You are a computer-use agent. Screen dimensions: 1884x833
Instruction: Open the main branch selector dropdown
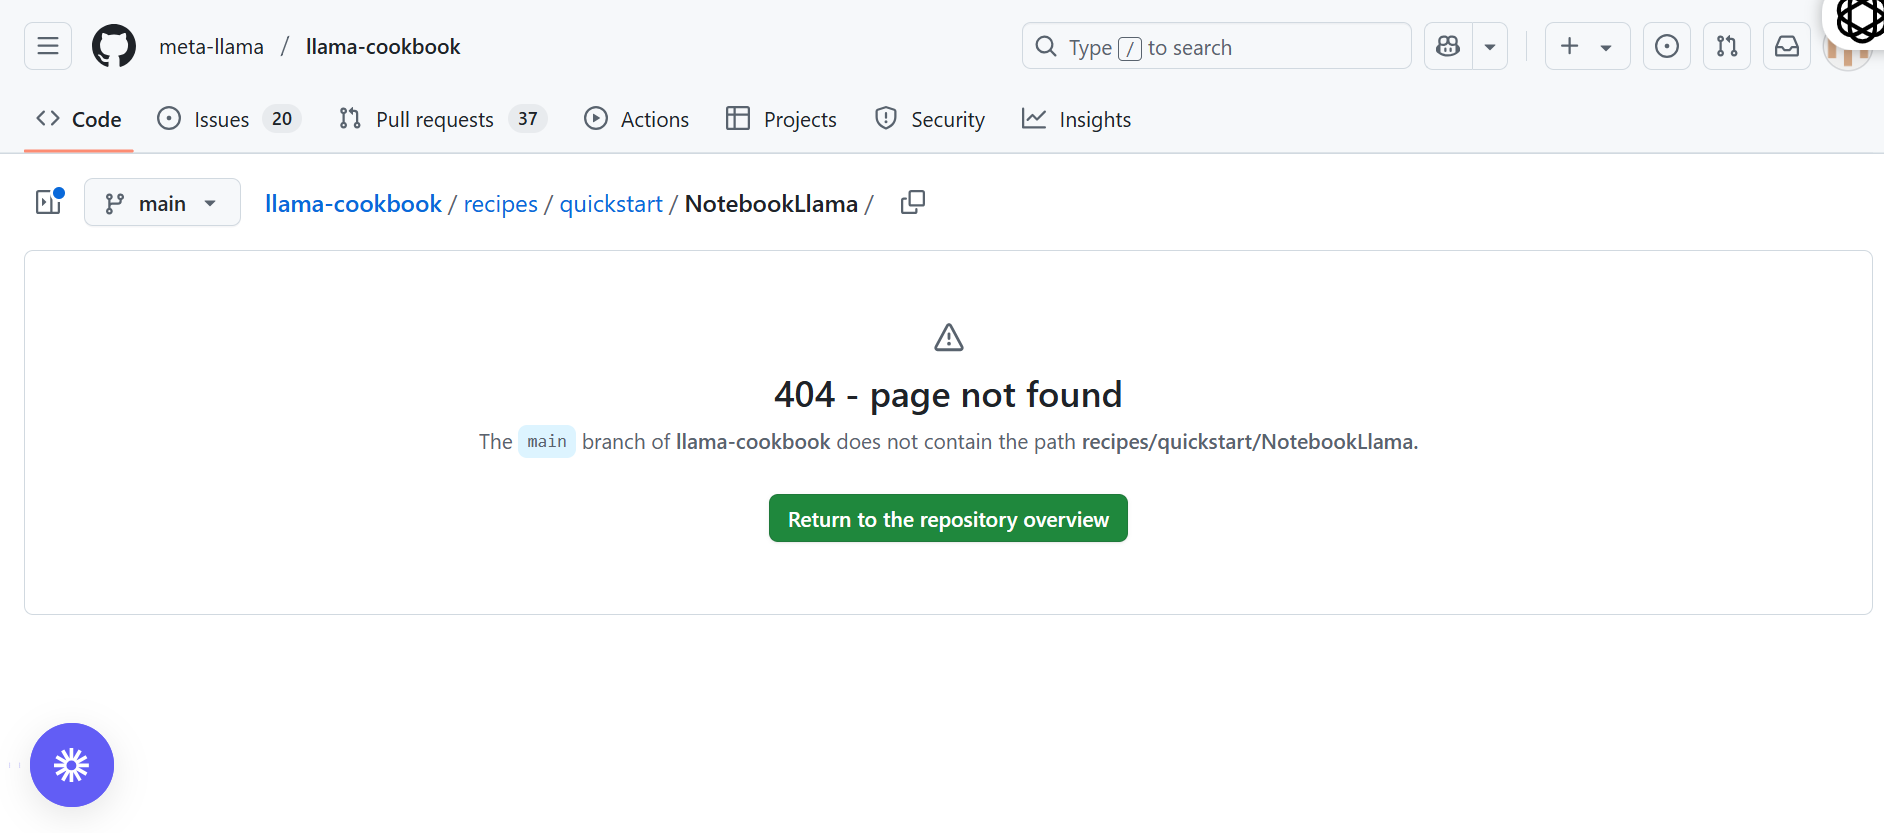[162, 202]
